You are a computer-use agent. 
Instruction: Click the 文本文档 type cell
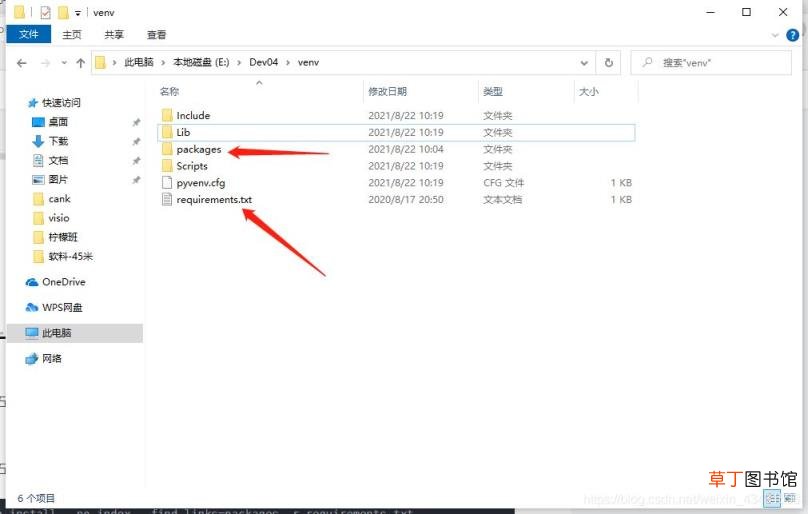click(502, 200)
